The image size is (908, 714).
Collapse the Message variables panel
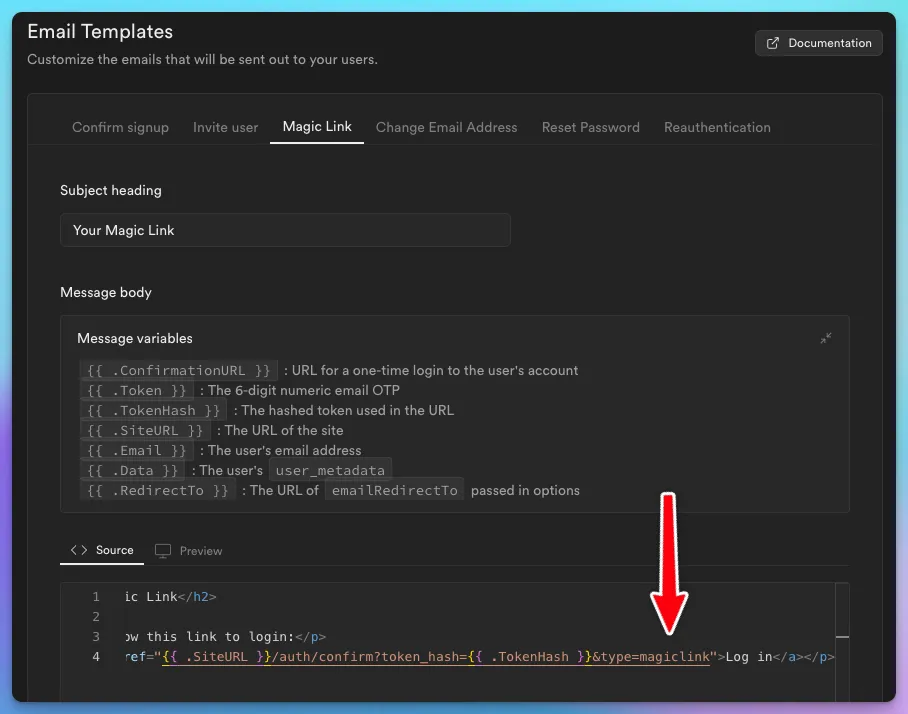point(826,338)
